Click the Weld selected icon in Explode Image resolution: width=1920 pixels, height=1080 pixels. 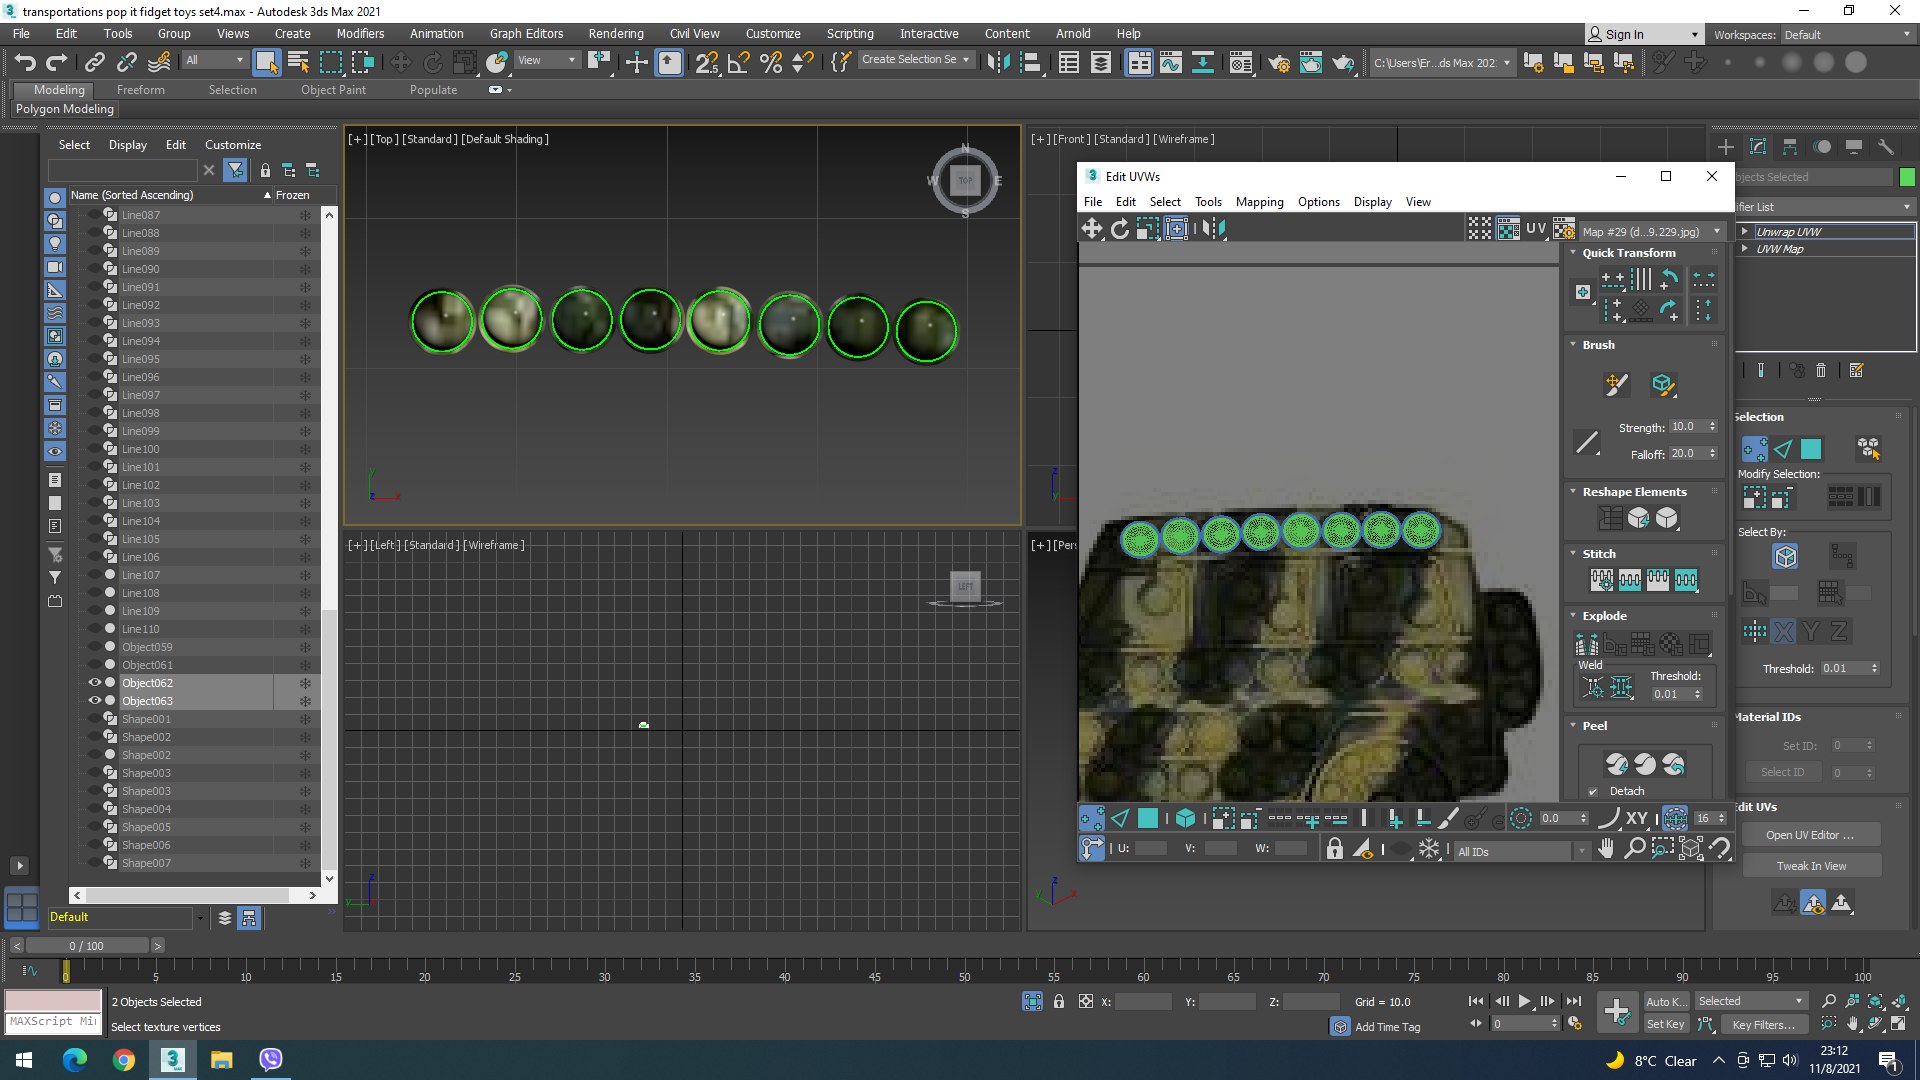tap(1621, 687)
